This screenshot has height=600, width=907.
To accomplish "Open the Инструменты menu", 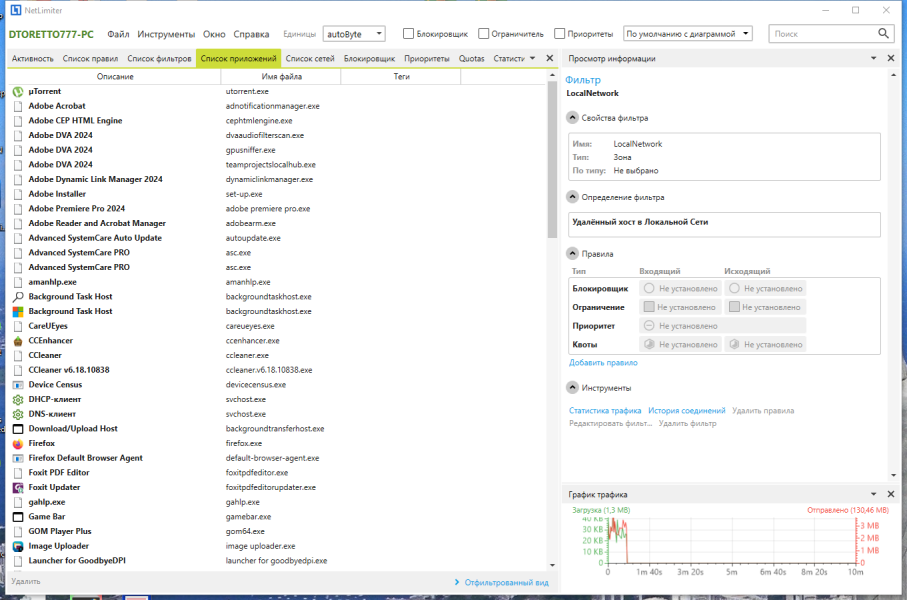I will pos(166,34).
